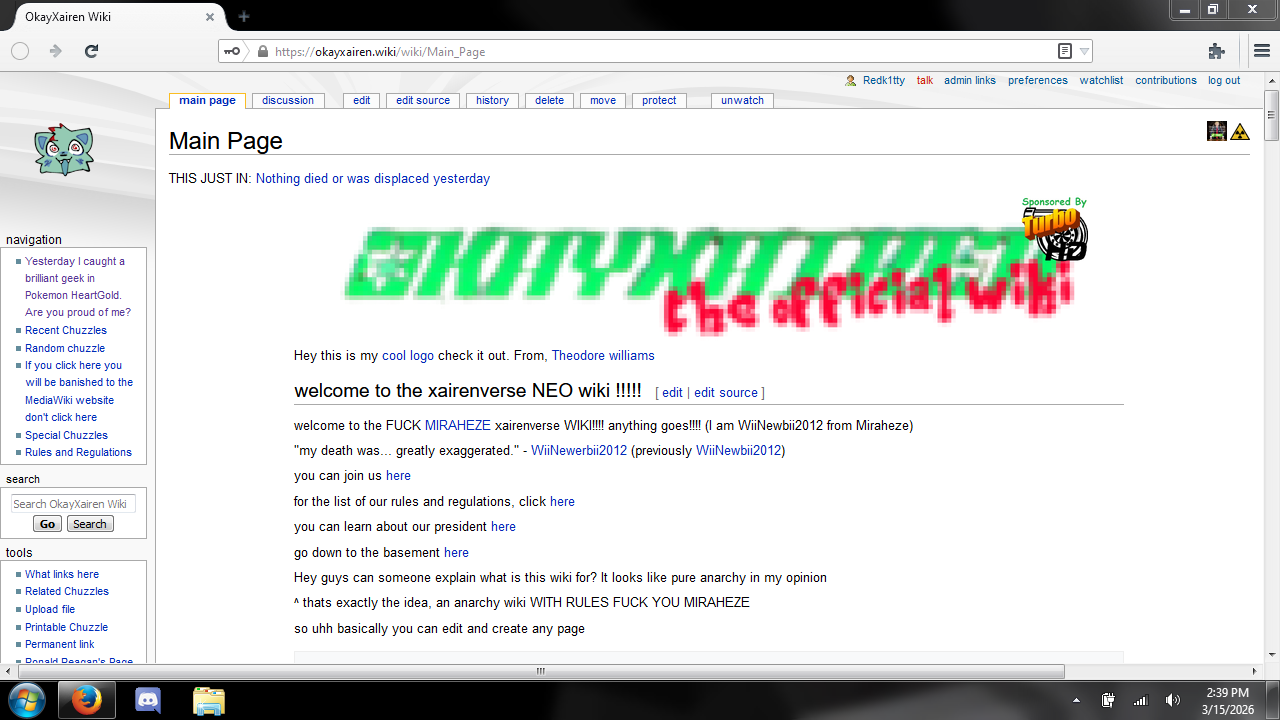Click the key icon in address bar
The image size is (1280, 720).
232,51
